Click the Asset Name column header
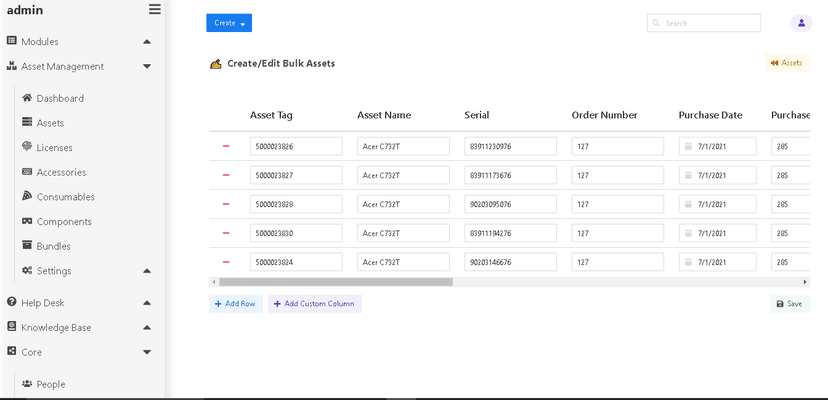Screen dimensions: 828x400 (384, 115)
